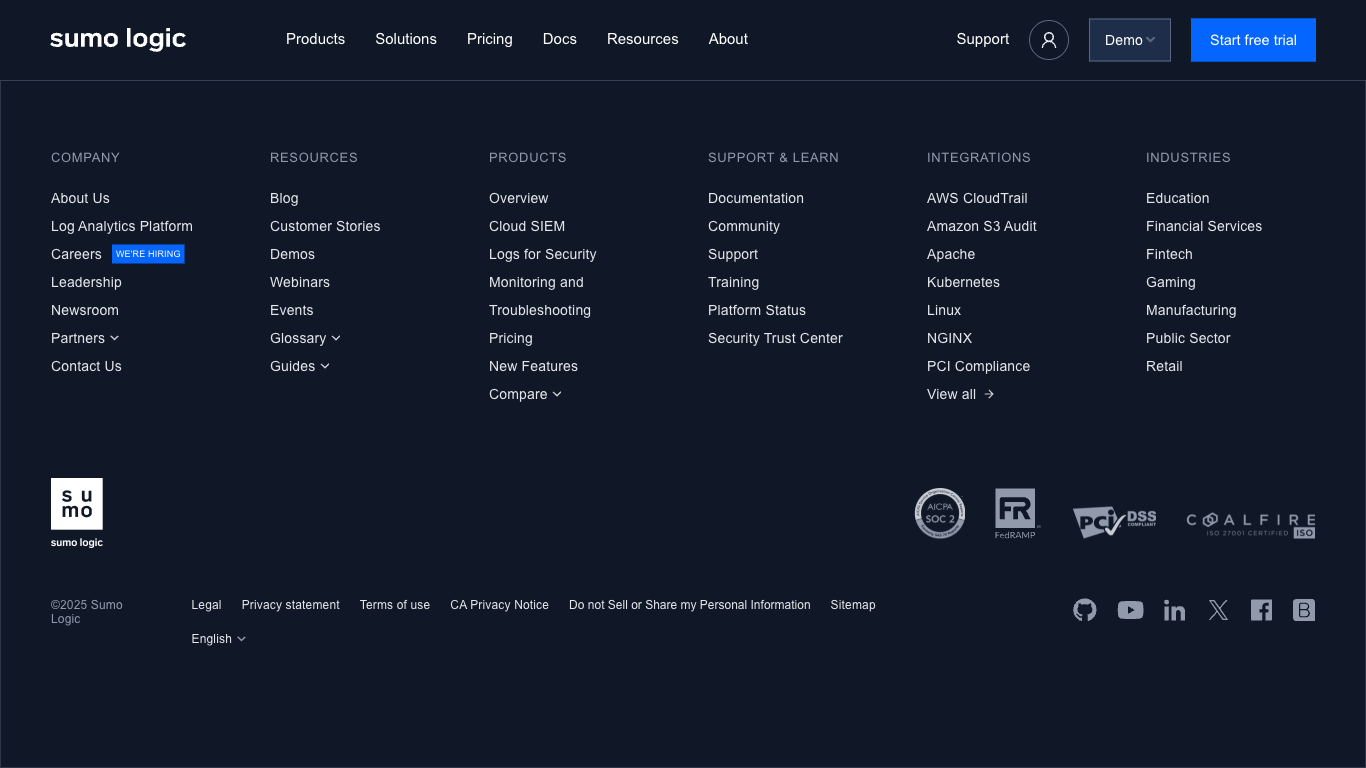Open the Leadership link
This screenshot has width=1366, height=768.
(x=86, y=282)
